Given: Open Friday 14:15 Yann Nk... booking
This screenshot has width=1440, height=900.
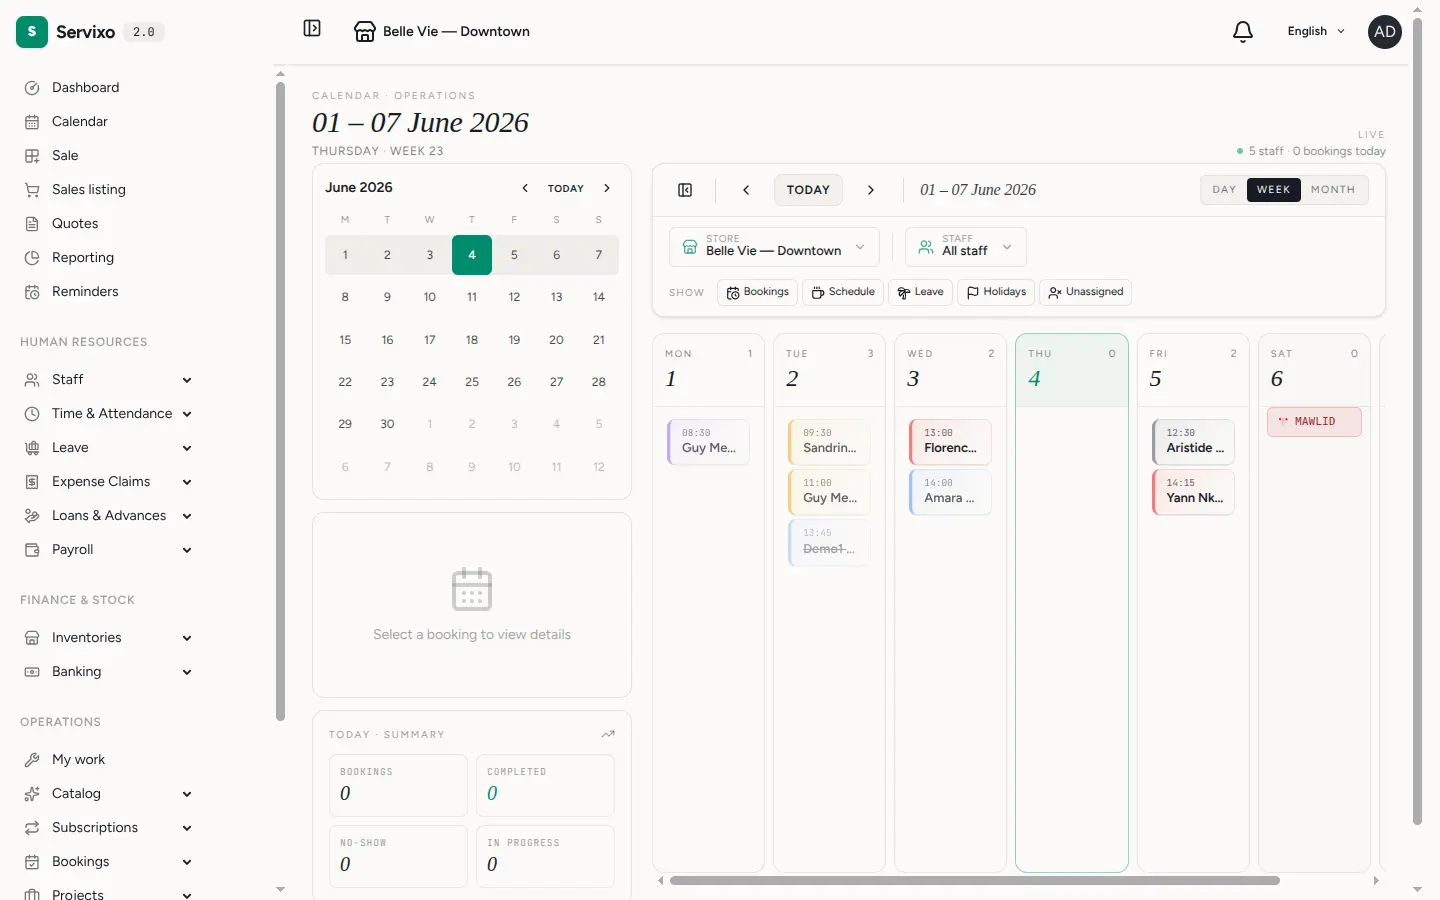Looking at the screenshot, I should (1193, 492).
